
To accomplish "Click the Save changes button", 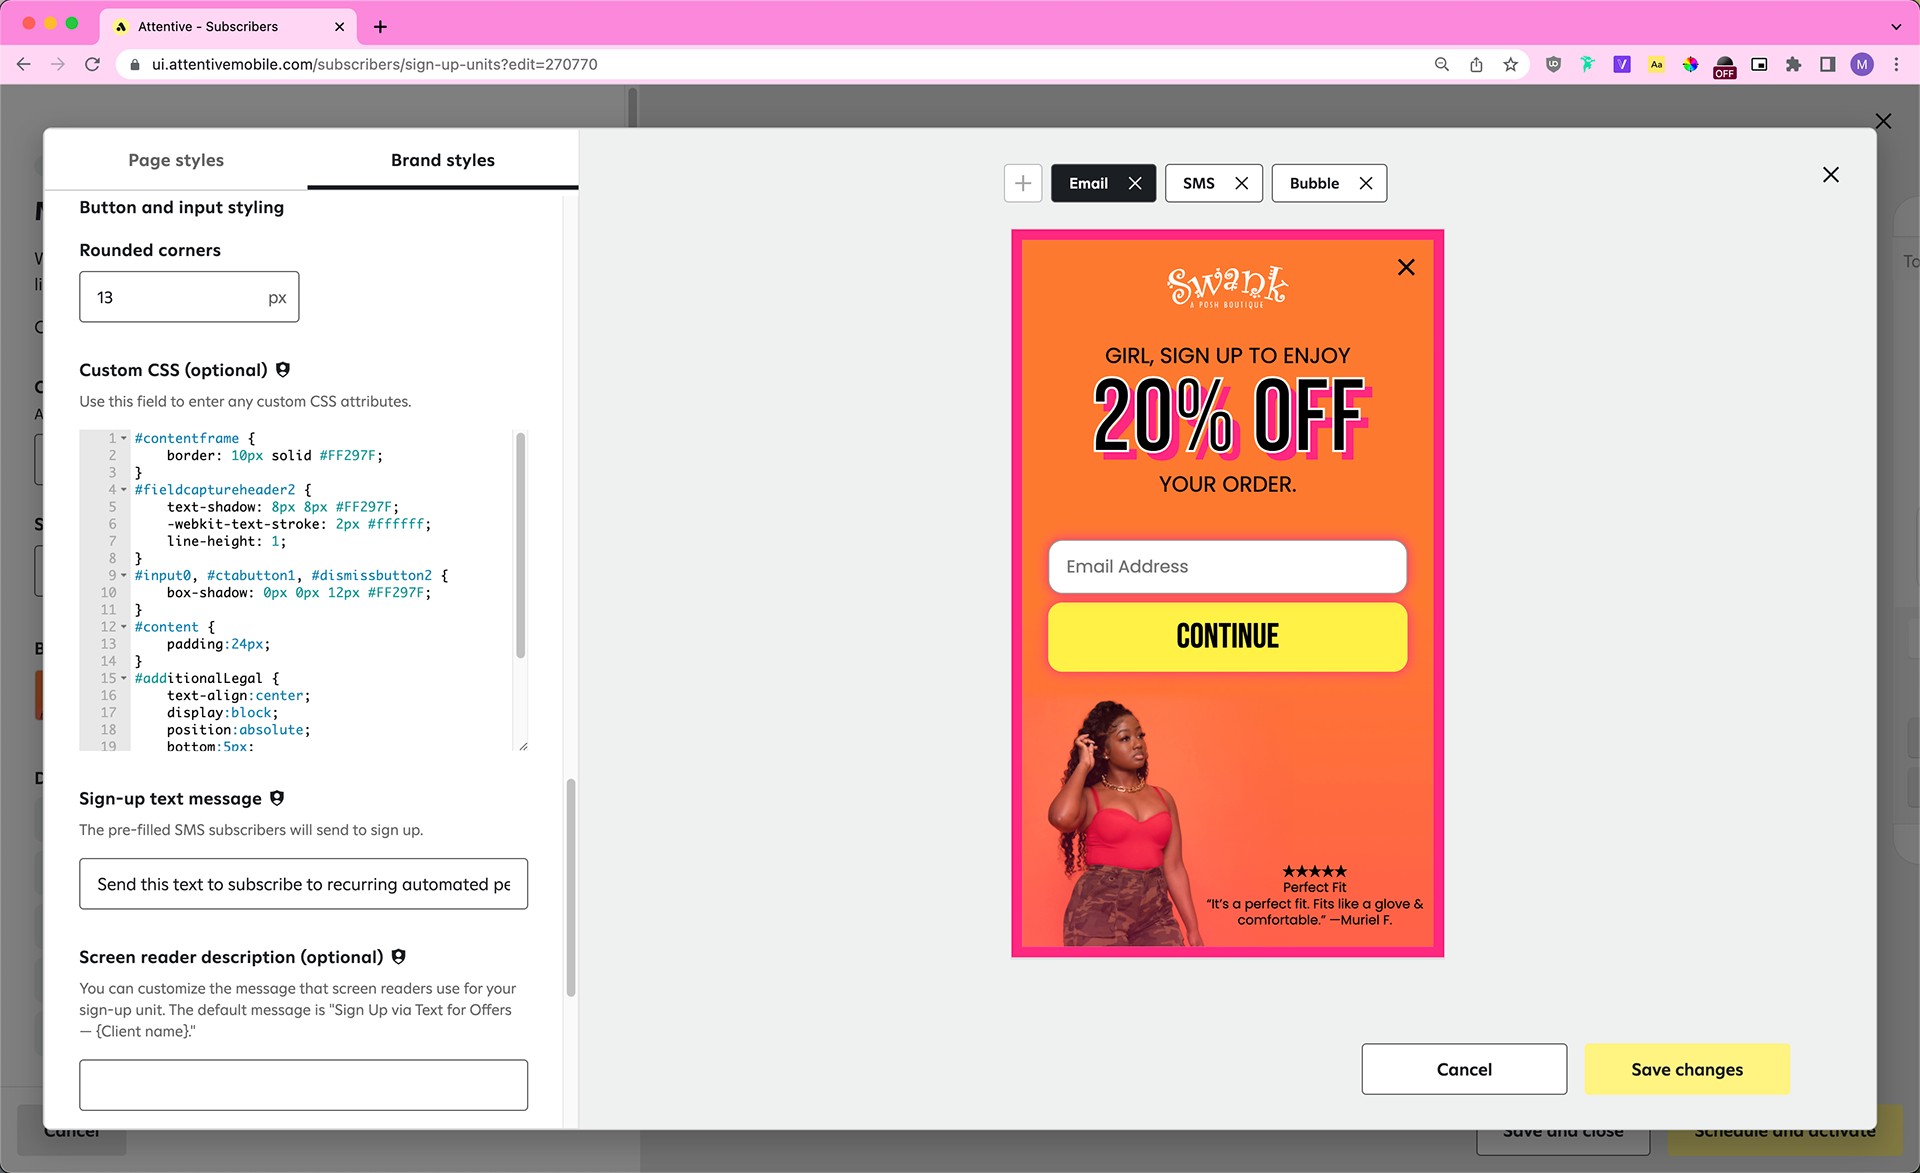I will (1686, 1069).
